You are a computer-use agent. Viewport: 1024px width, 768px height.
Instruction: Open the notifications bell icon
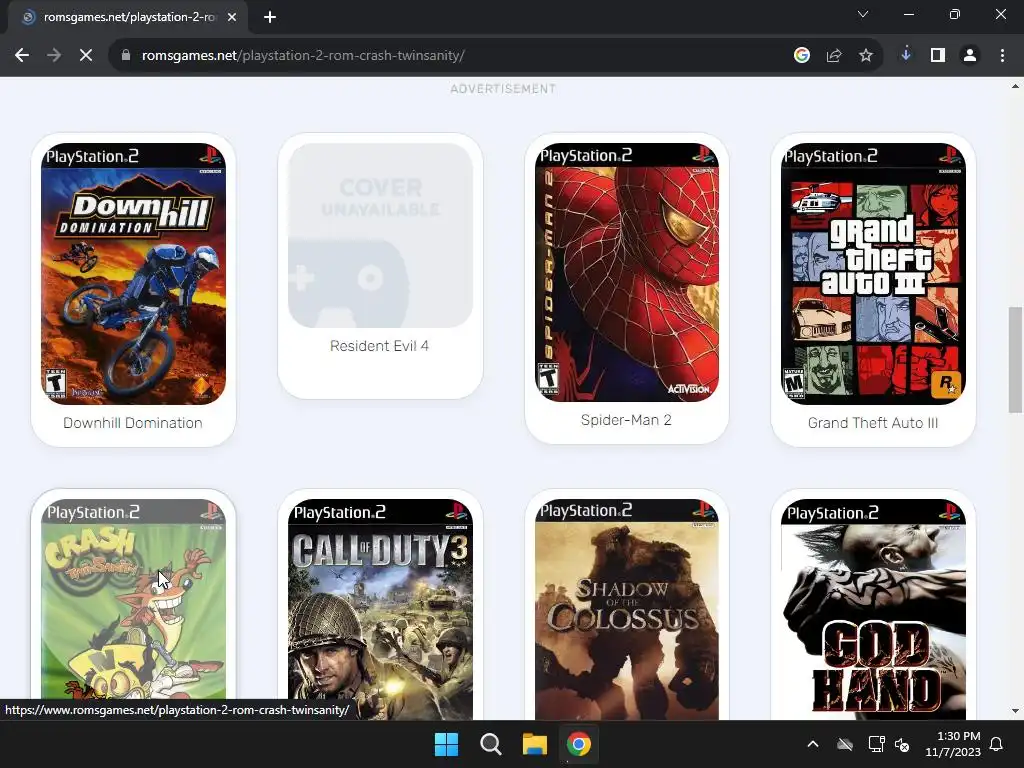click(997, 744)
